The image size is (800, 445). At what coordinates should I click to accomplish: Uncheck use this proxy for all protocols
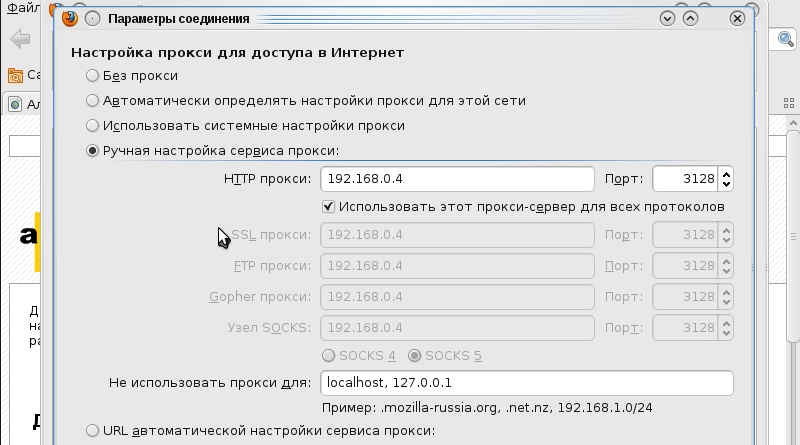[328, 207]
